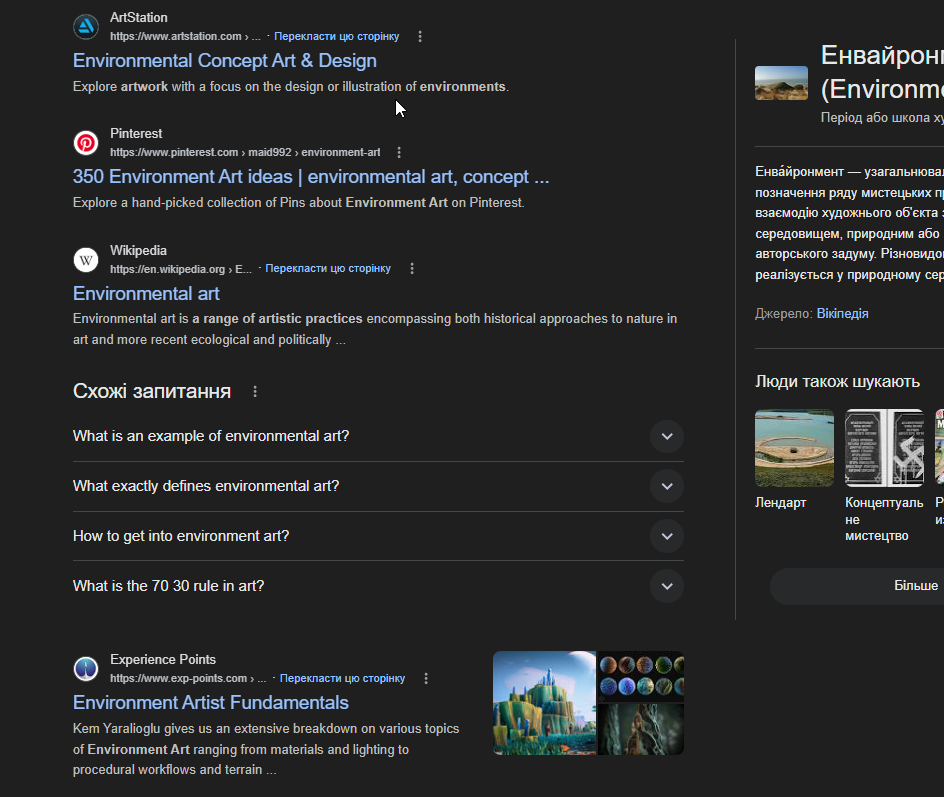Click the exp-points.com URL breadcrumb

pyautogui.click(x=188, y=678)
